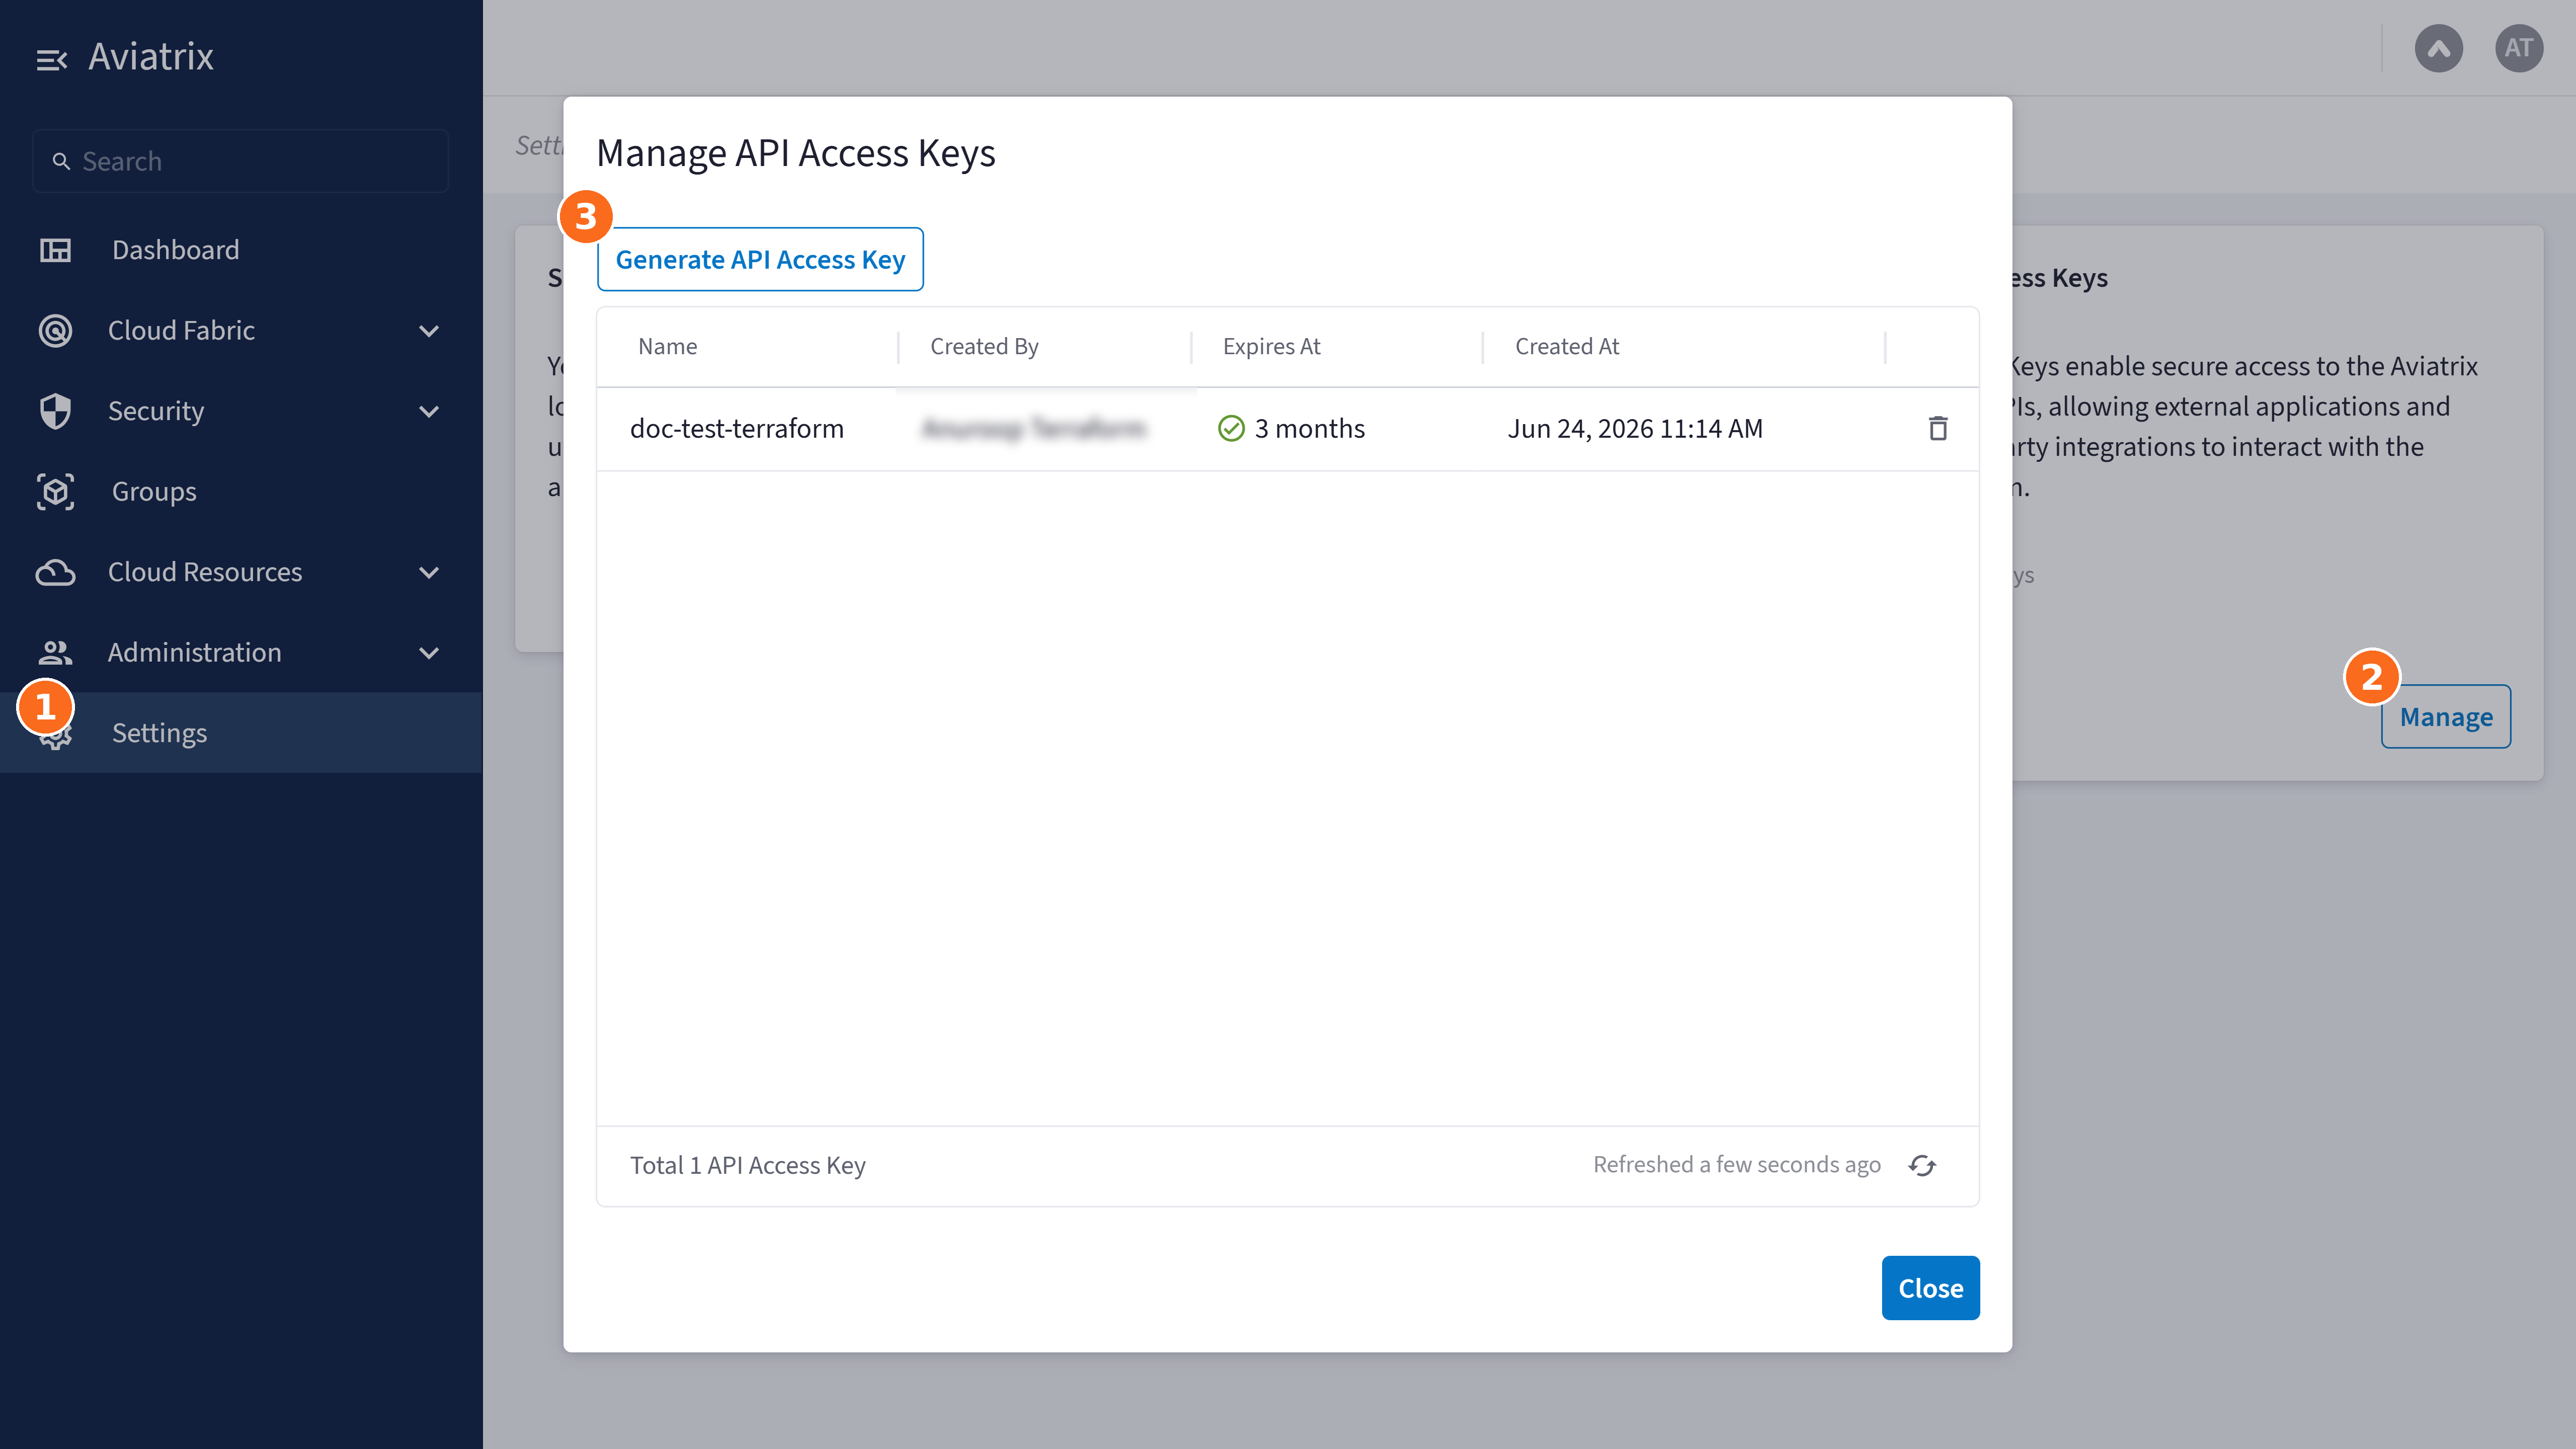Collapse the sidebar with the hamburger icon
This screenshot has width=2576, height=1449.
click(51, 60)
